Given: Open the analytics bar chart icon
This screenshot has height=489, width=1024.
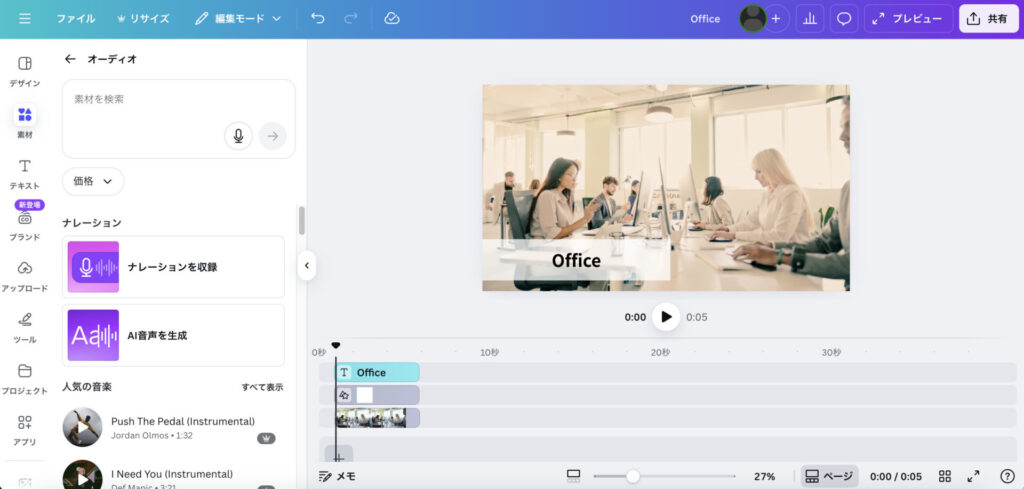Looking at the screenshot, I should tap(810, 18).
